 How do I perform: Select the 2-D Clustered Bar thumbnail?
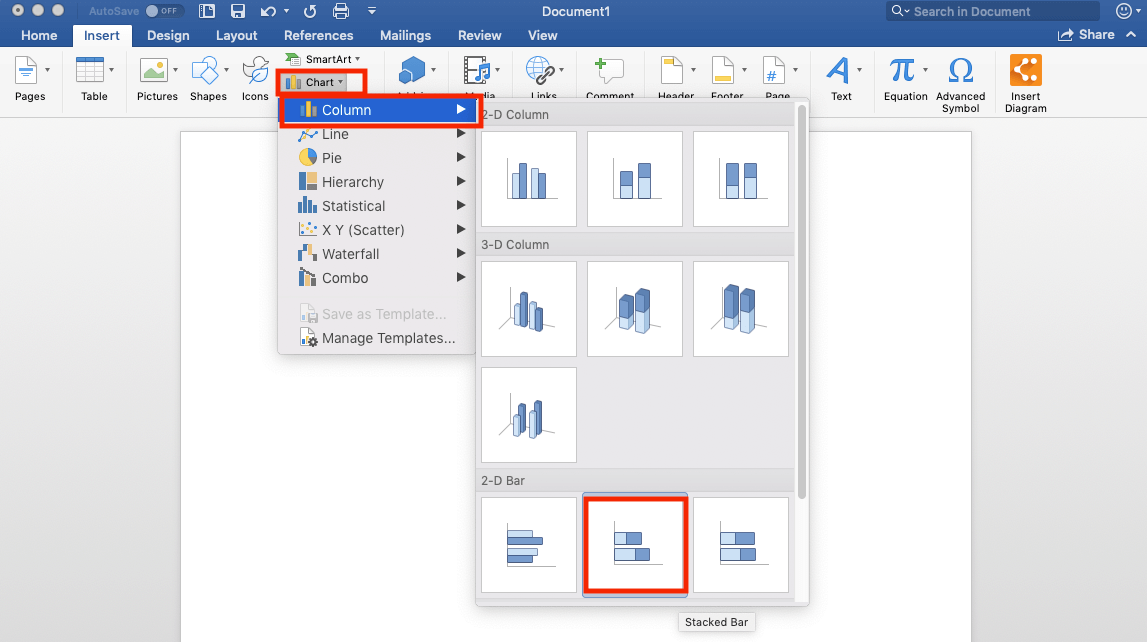(529, 545)
